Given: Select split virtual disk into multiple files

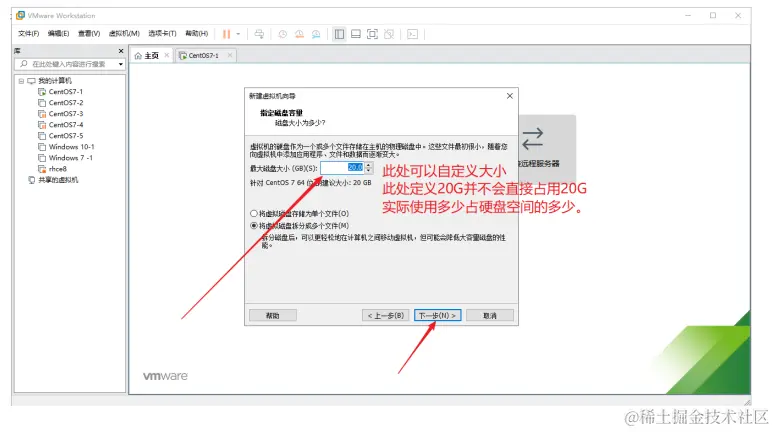Looking at the screenshot, I should click(x=254, y=226).
